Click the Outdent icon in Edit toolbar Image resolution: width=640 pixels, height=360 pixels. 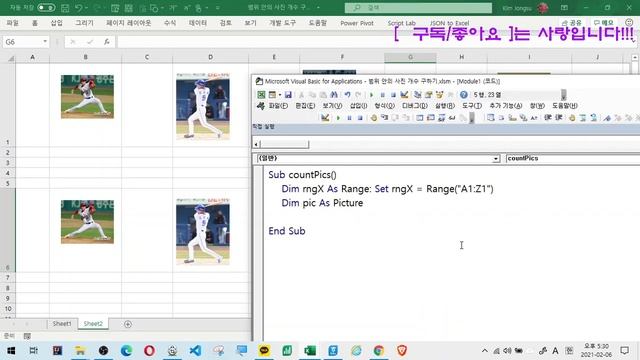pos(559,118)
